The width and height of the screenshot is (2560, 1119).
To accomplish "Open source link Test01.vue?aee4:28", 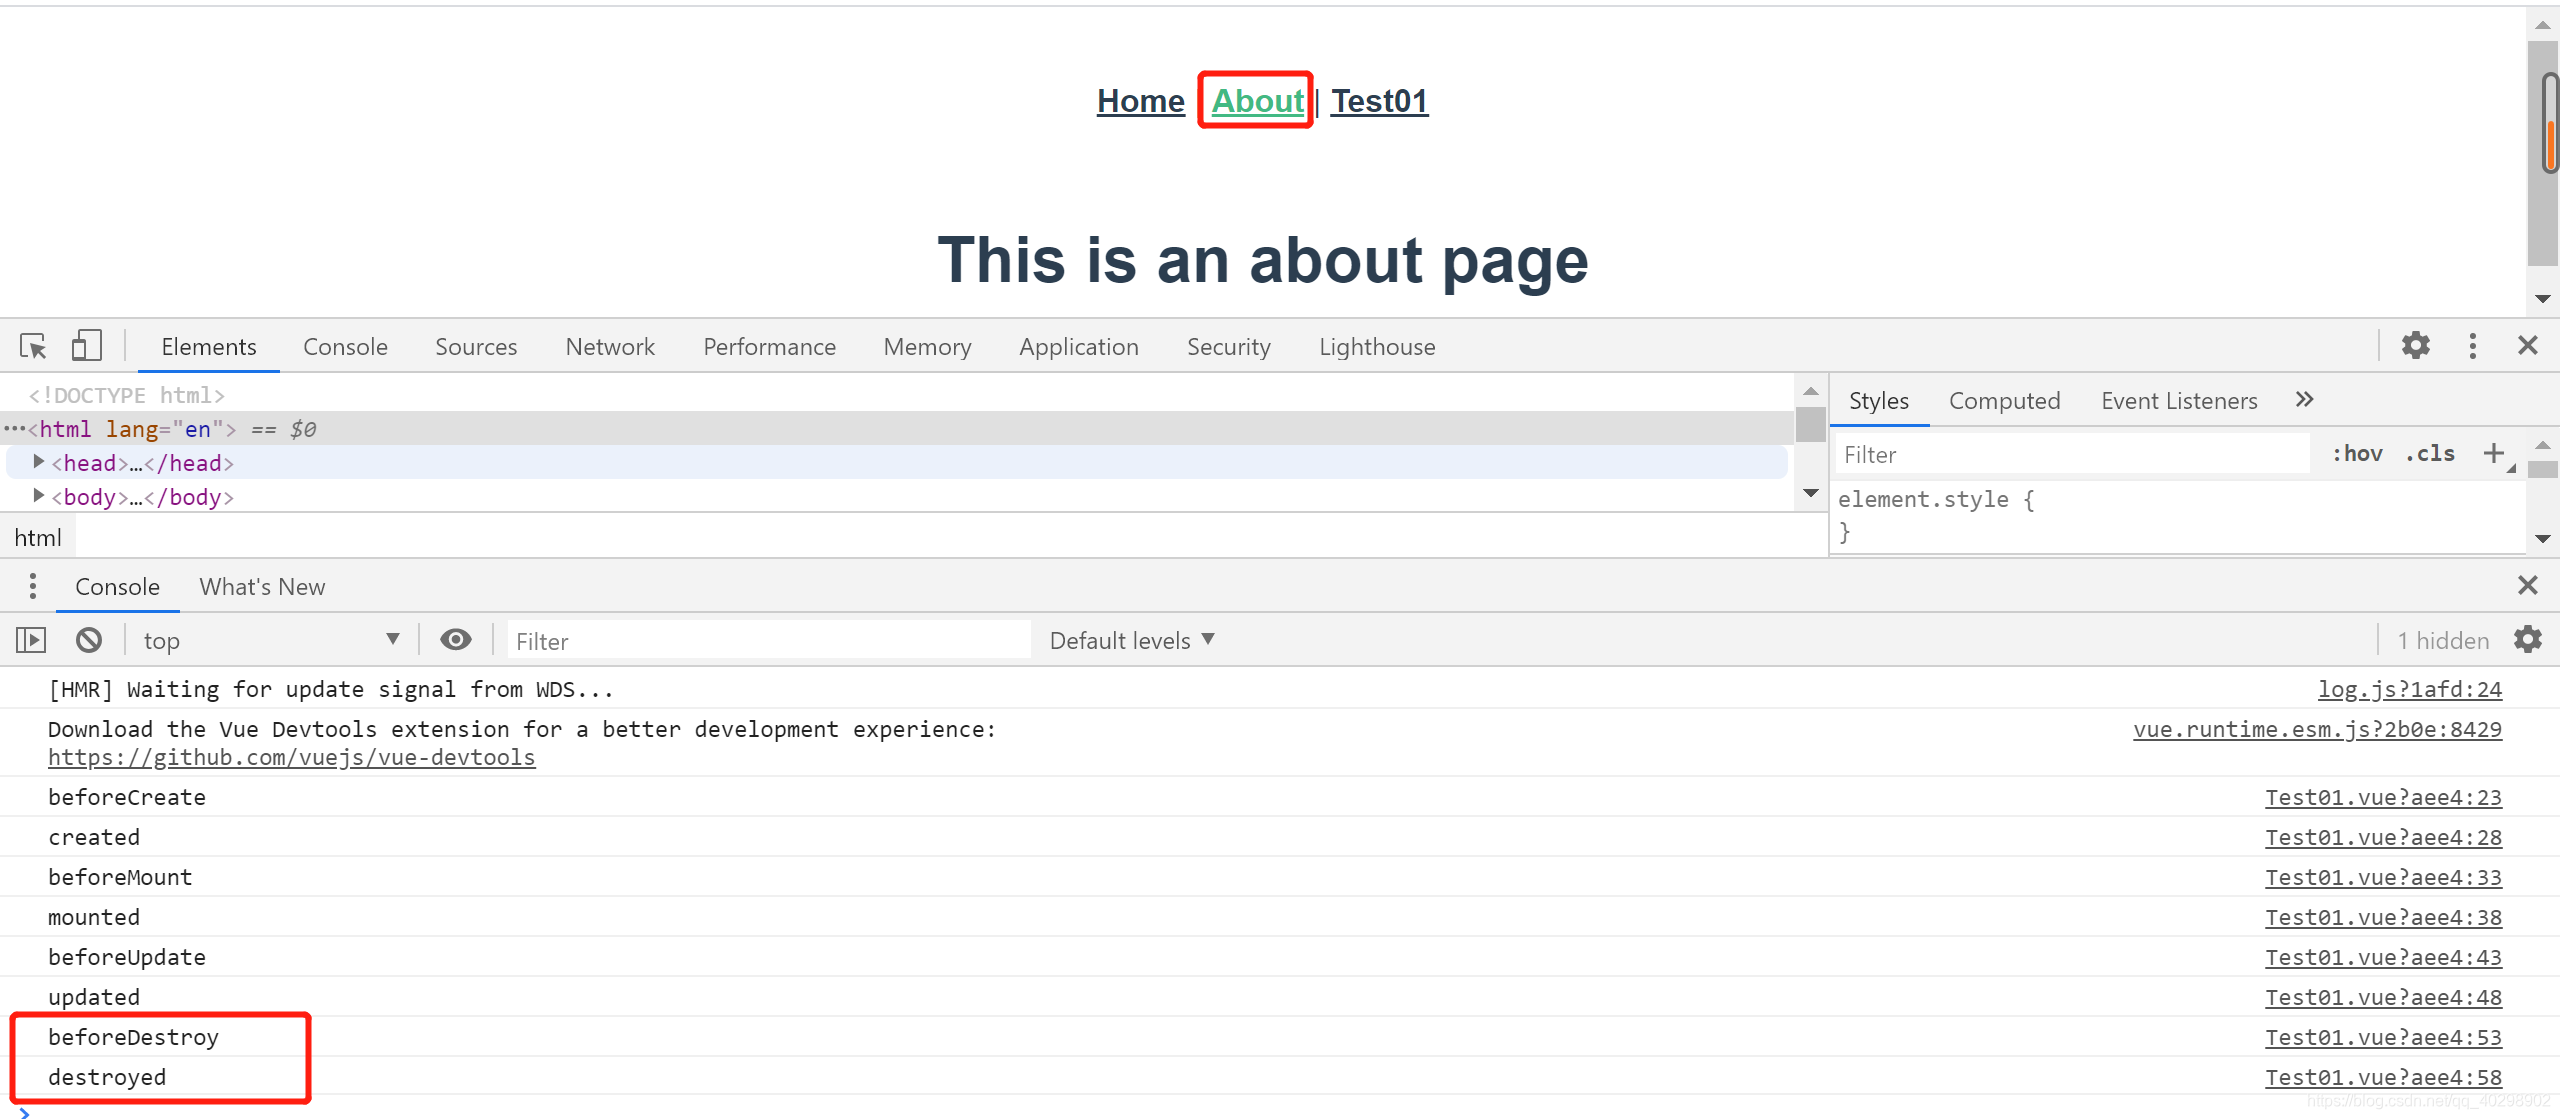I will pos(2383,837).
